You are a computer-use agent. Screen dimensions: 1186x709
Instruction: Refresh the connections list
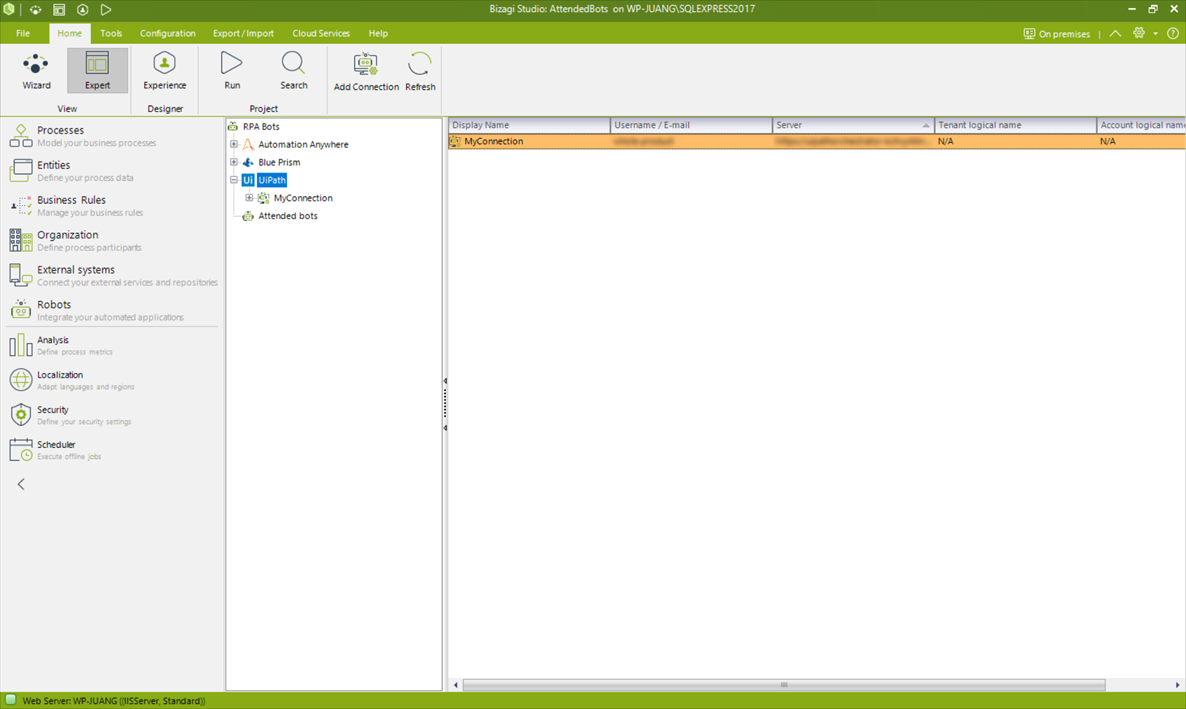click(x=420, y=72)
